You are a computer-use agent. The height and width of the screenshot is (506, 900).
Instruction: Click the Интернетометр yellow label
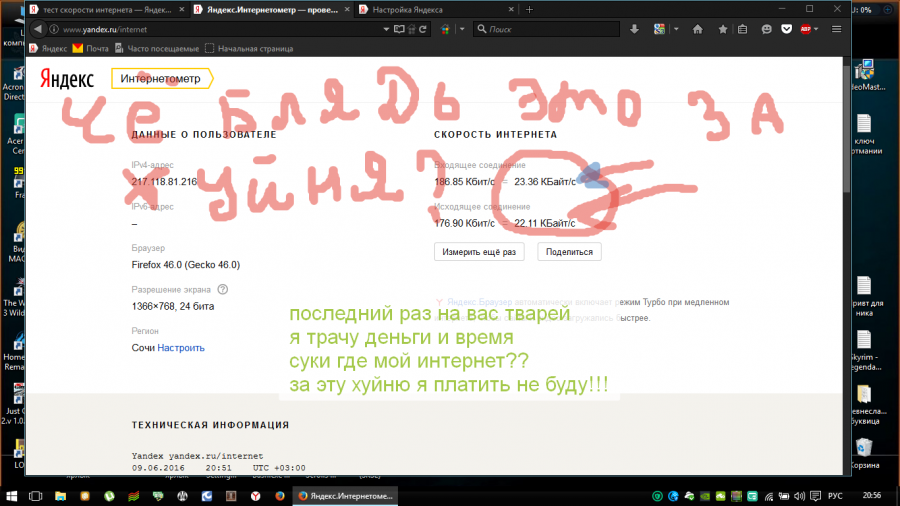tap(161, 79)
